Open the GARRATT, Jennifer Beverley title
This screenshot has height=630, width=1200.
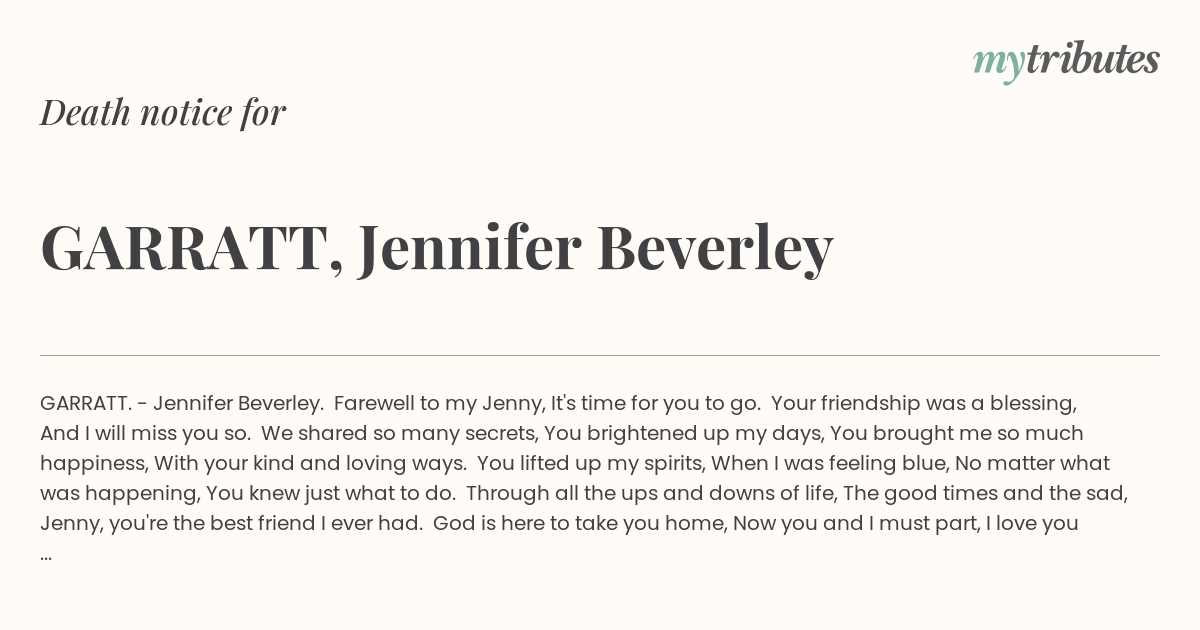pyautogui.click(x=437, y=248)
